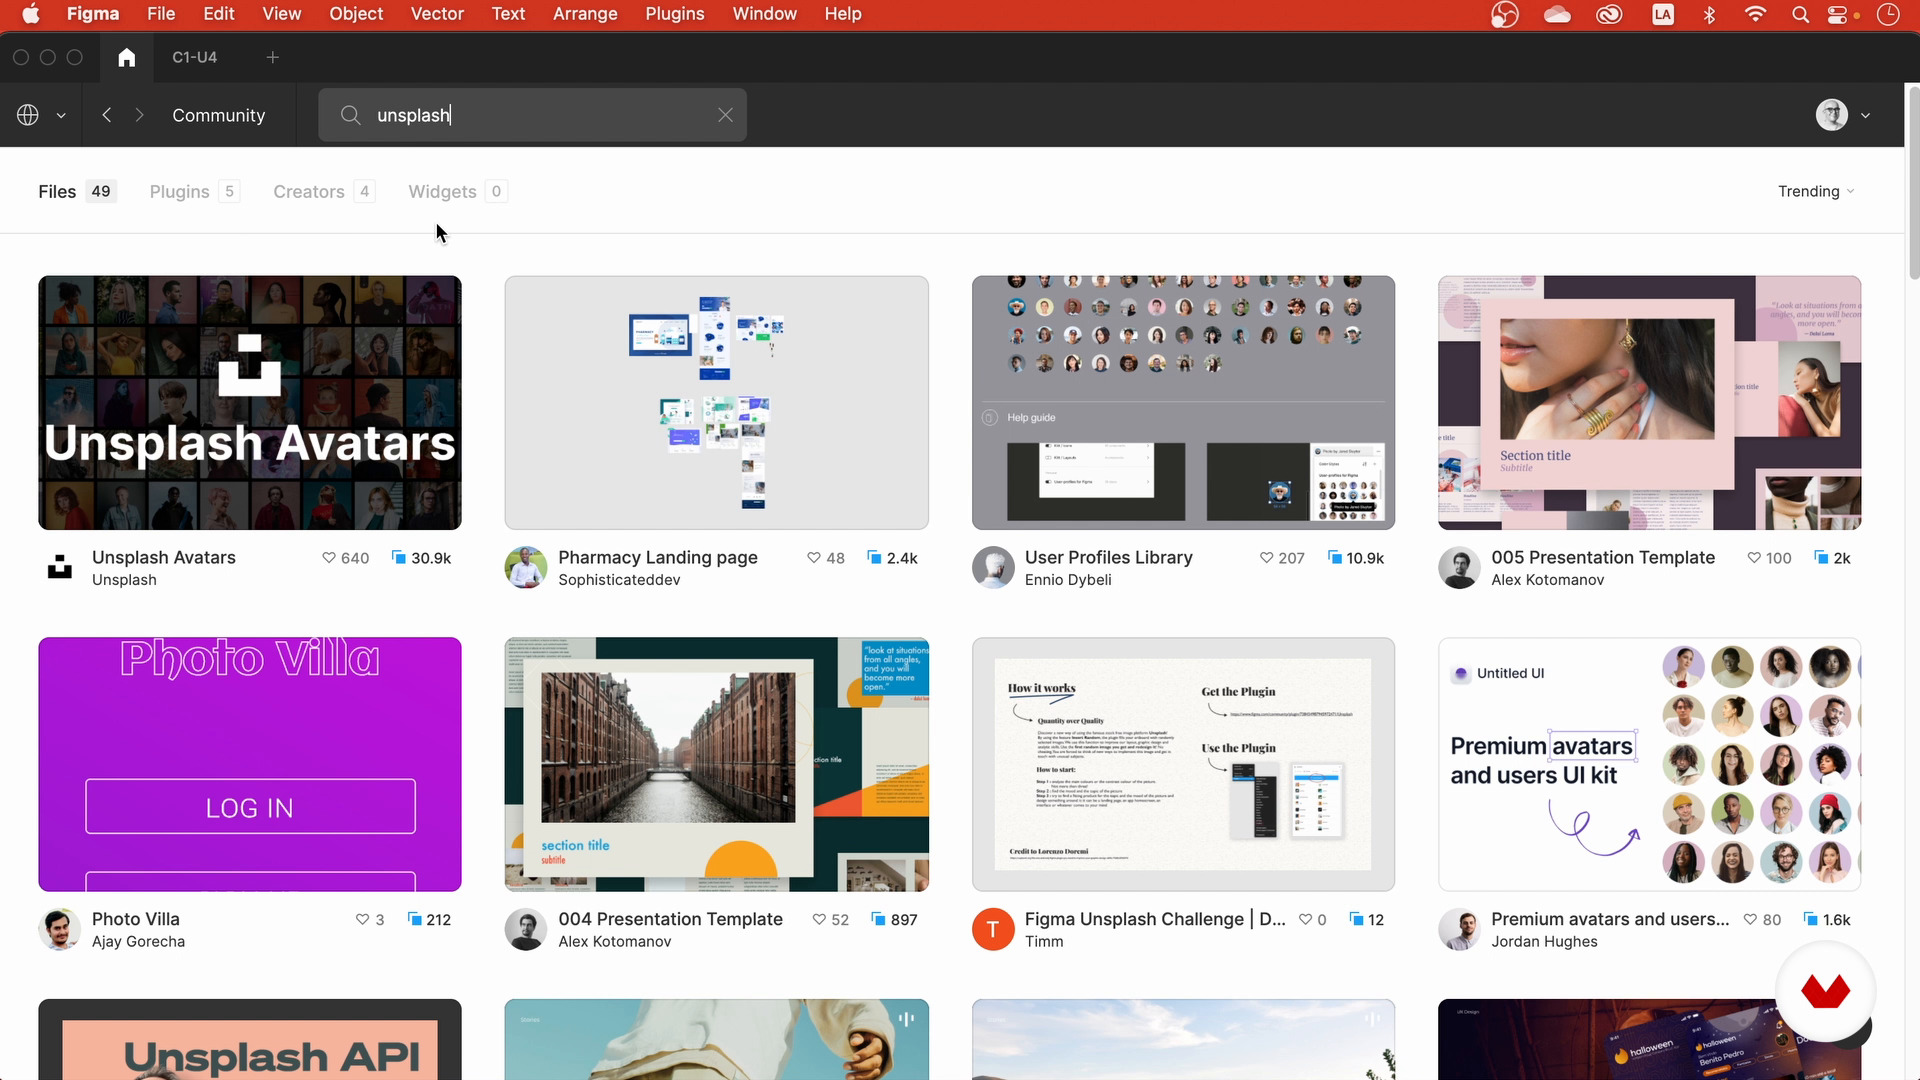1920x1080 pixels.
Task: Switch to the Creators tab
Action: tap(324, 191)
